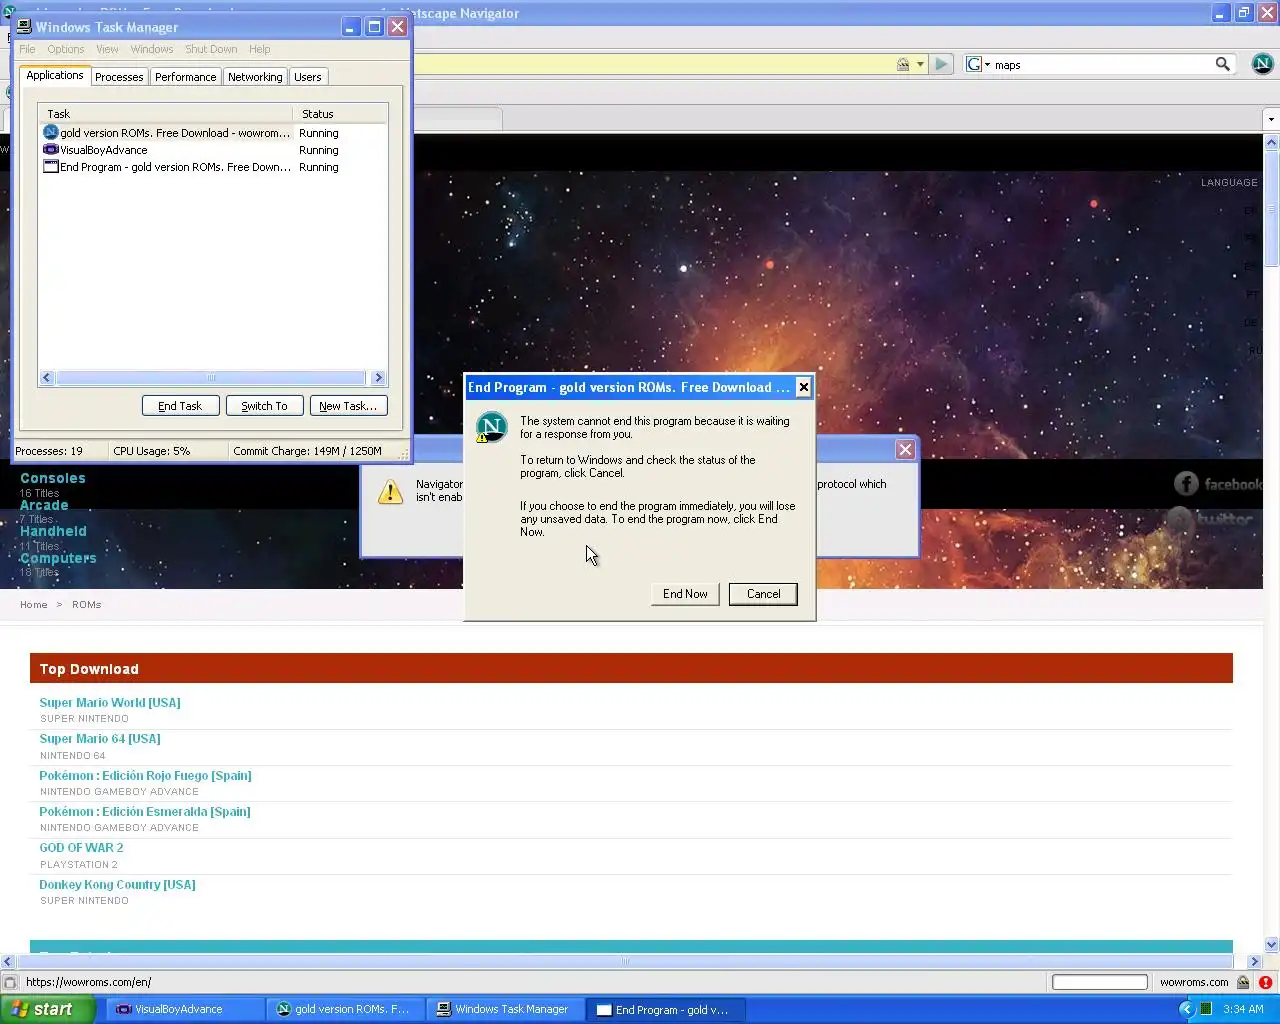Open Super Mario 64 [USA] link
Screen dimensions: 1280x1024
[100, 739]
